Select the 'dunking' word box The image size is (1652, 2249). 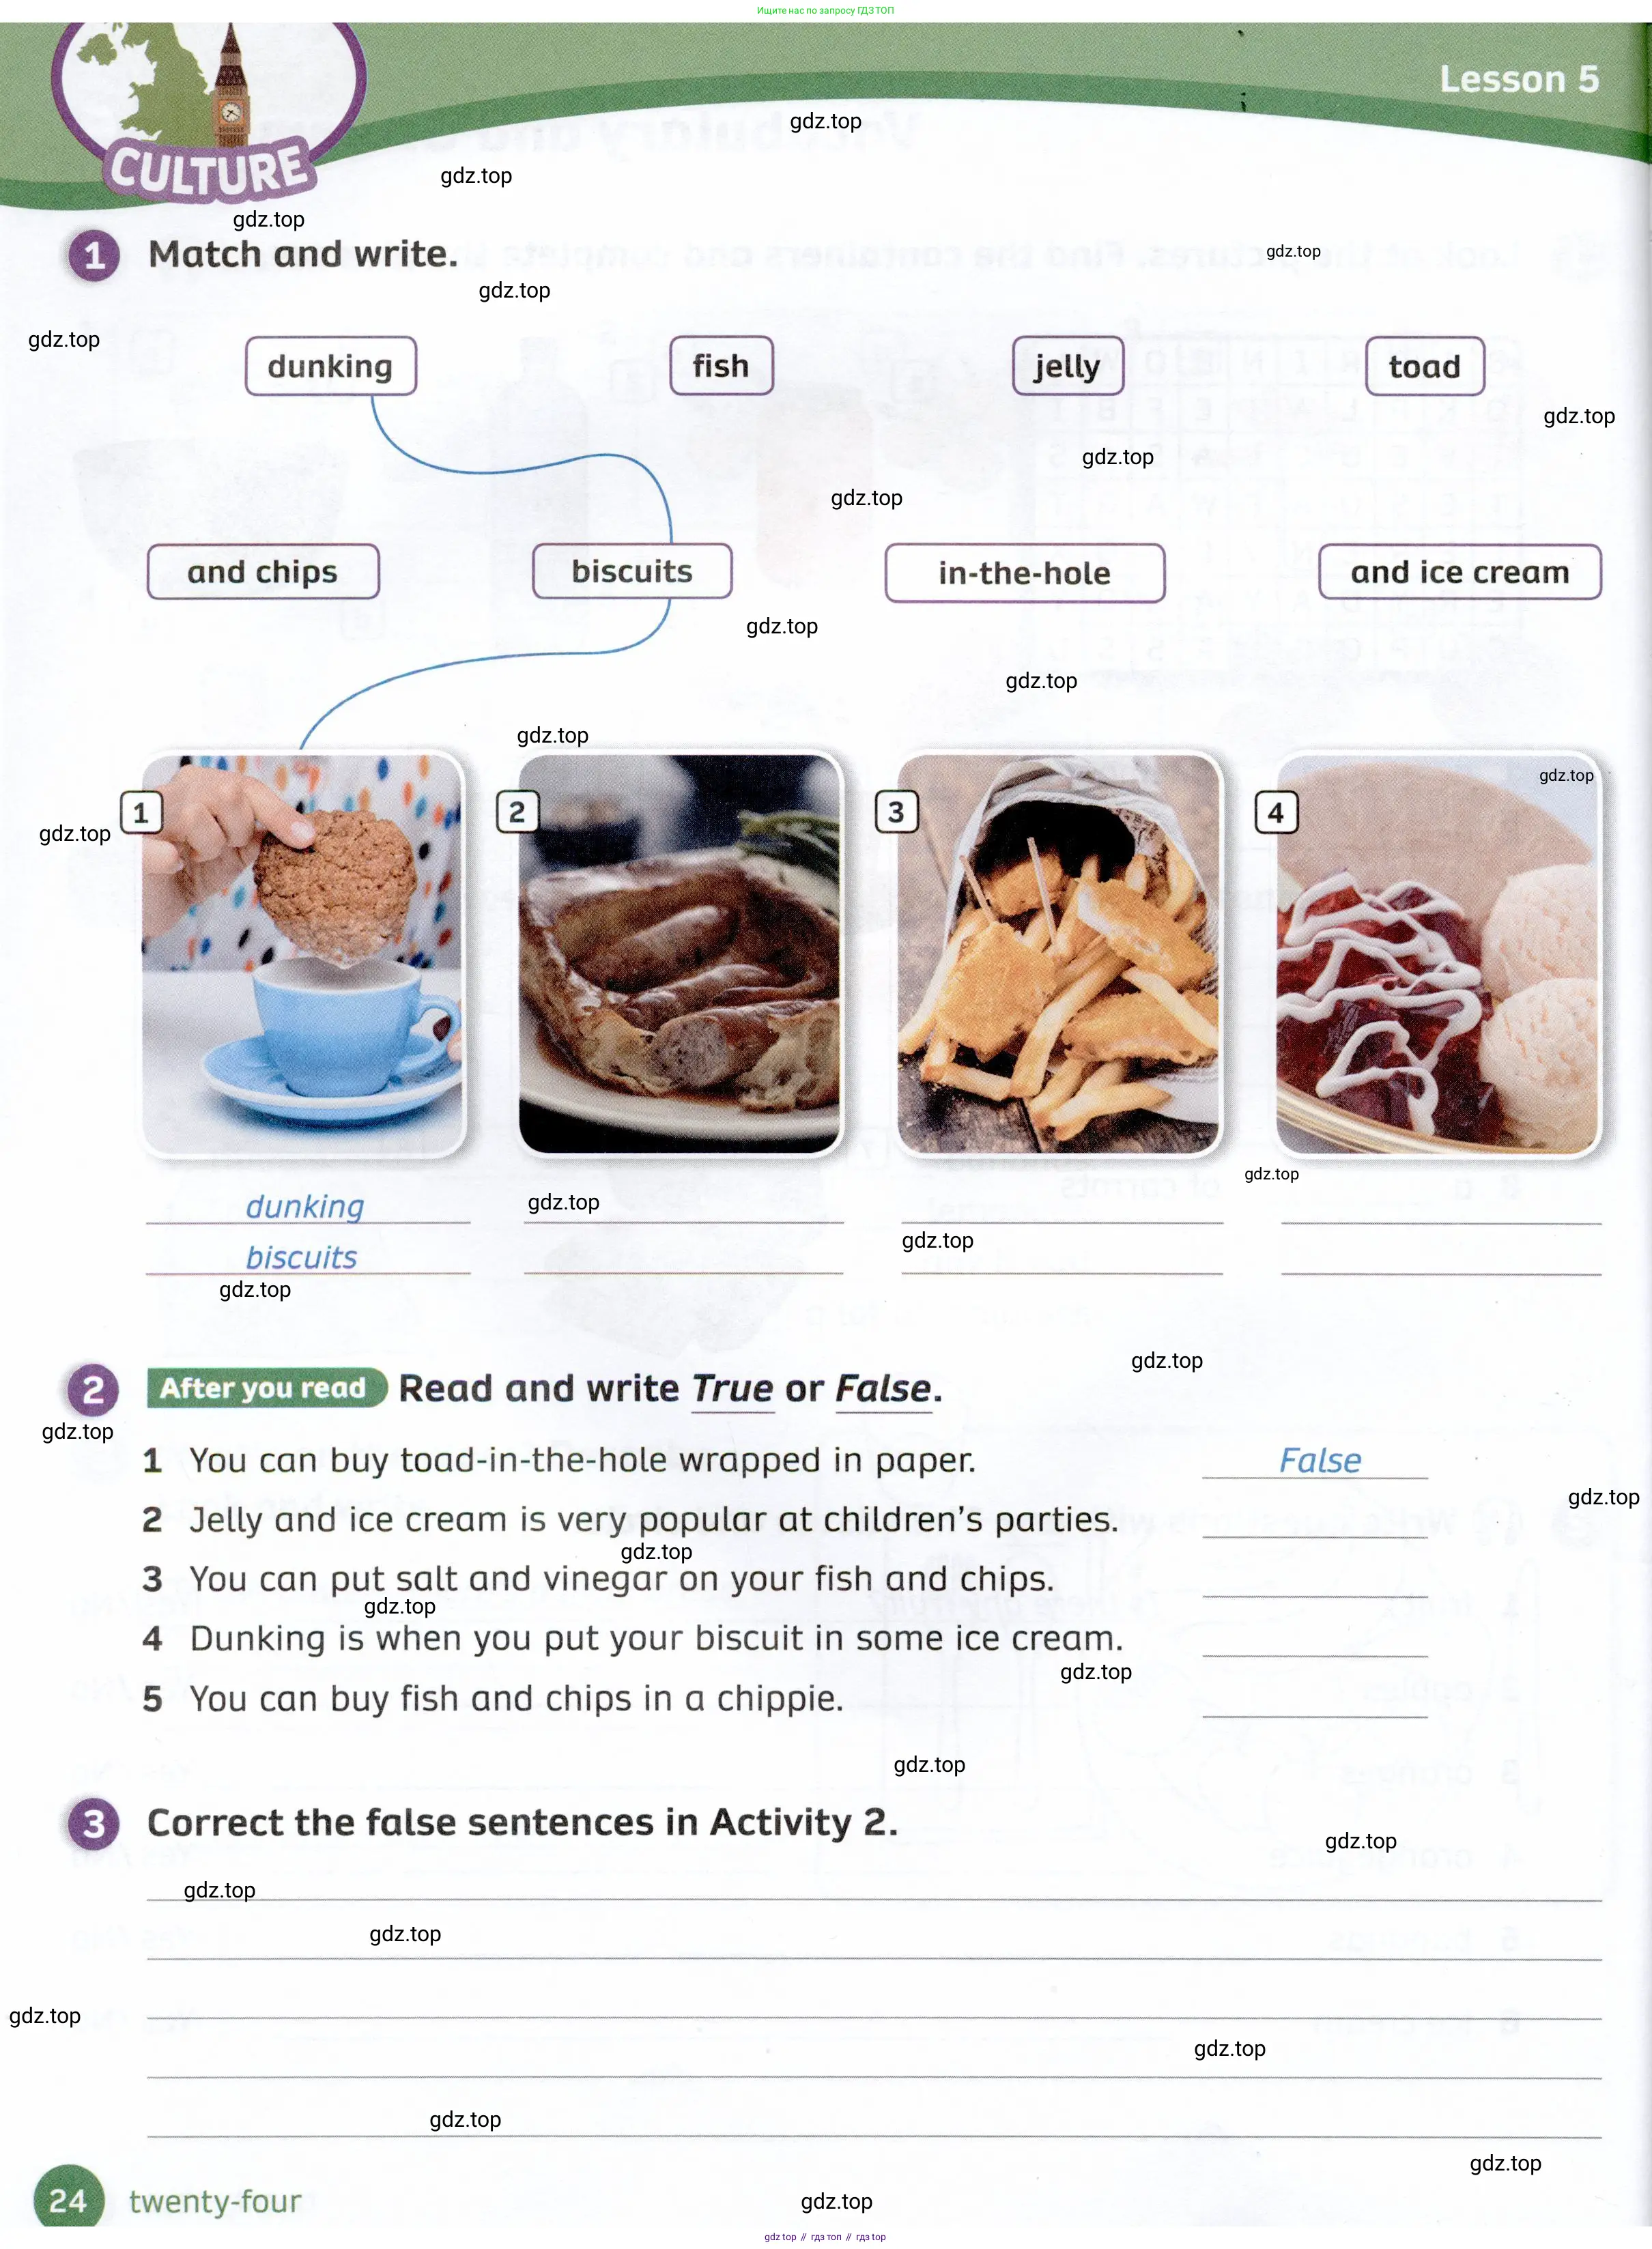[x=331, y=366]
